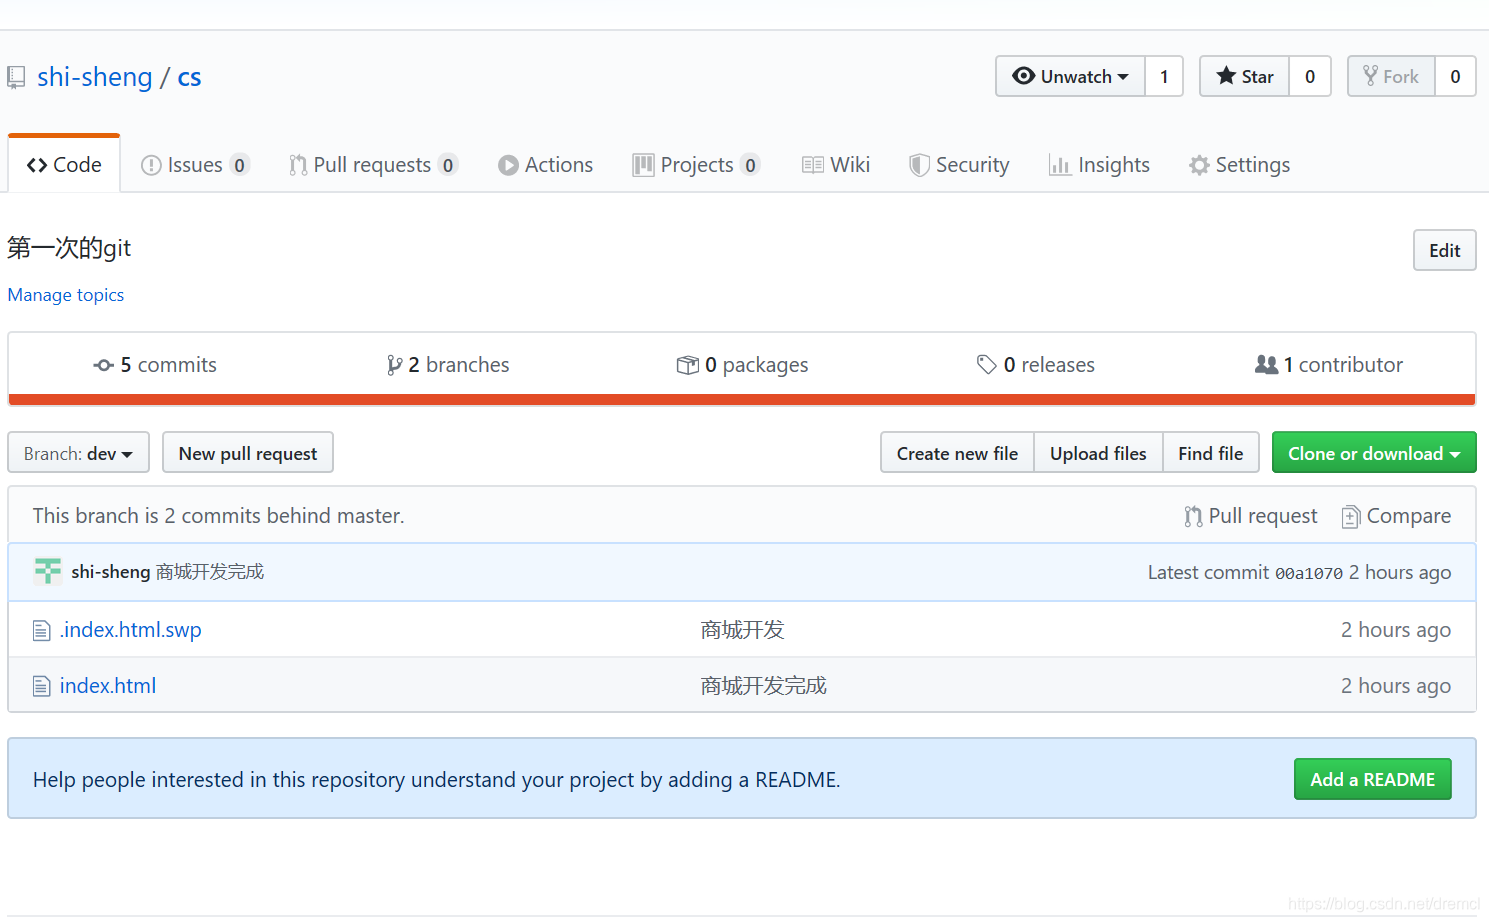This screenshot has width=1489, height=922.
Task: Switch to the Code tab
Action: (64, 165)
